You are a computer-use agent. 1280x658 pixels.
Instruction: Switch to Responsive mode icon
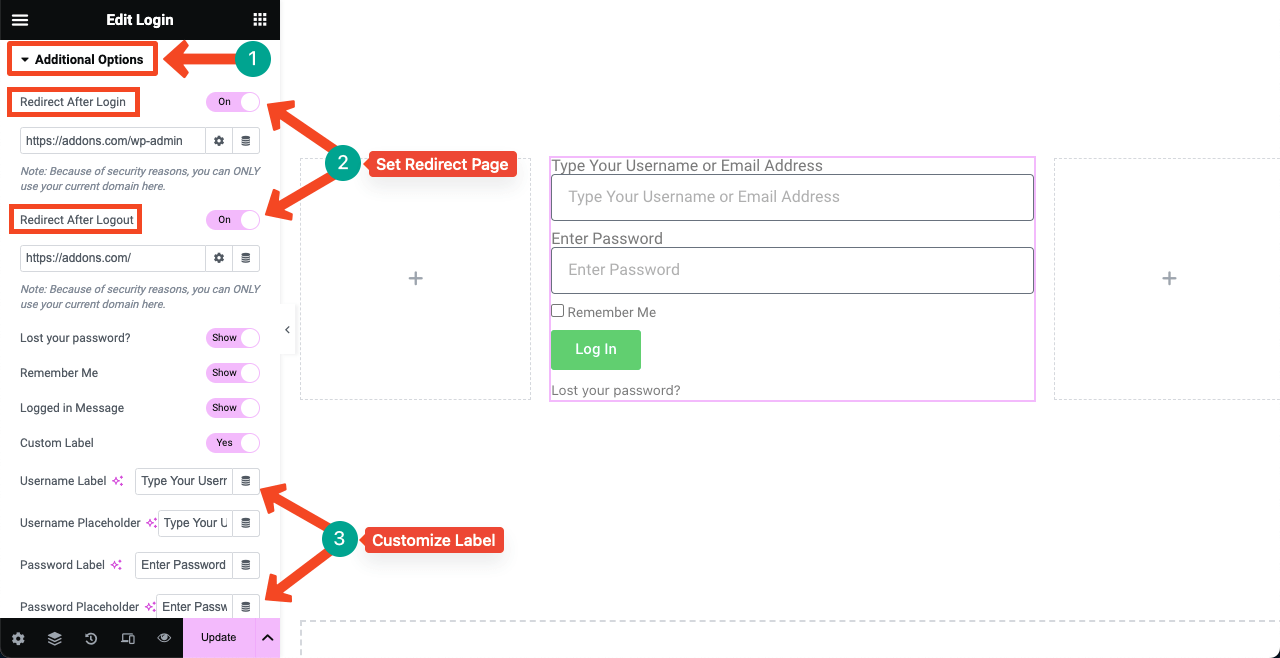tap(128, 638)
